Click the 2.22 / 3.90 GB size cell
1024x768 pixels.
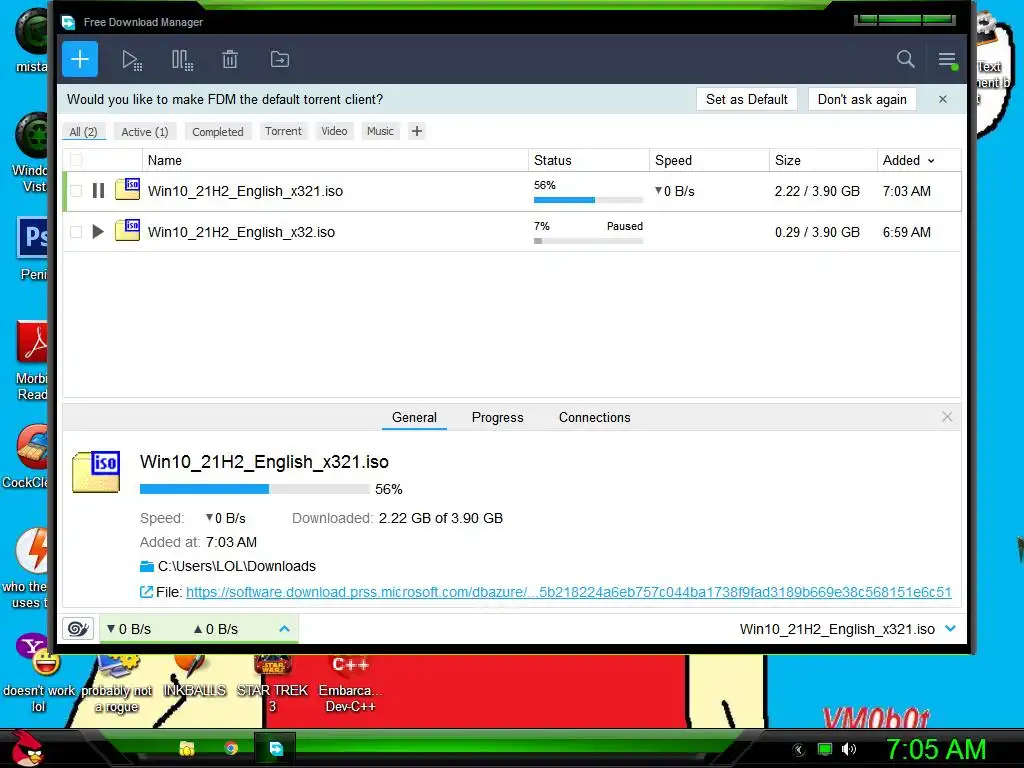[817, 191]
